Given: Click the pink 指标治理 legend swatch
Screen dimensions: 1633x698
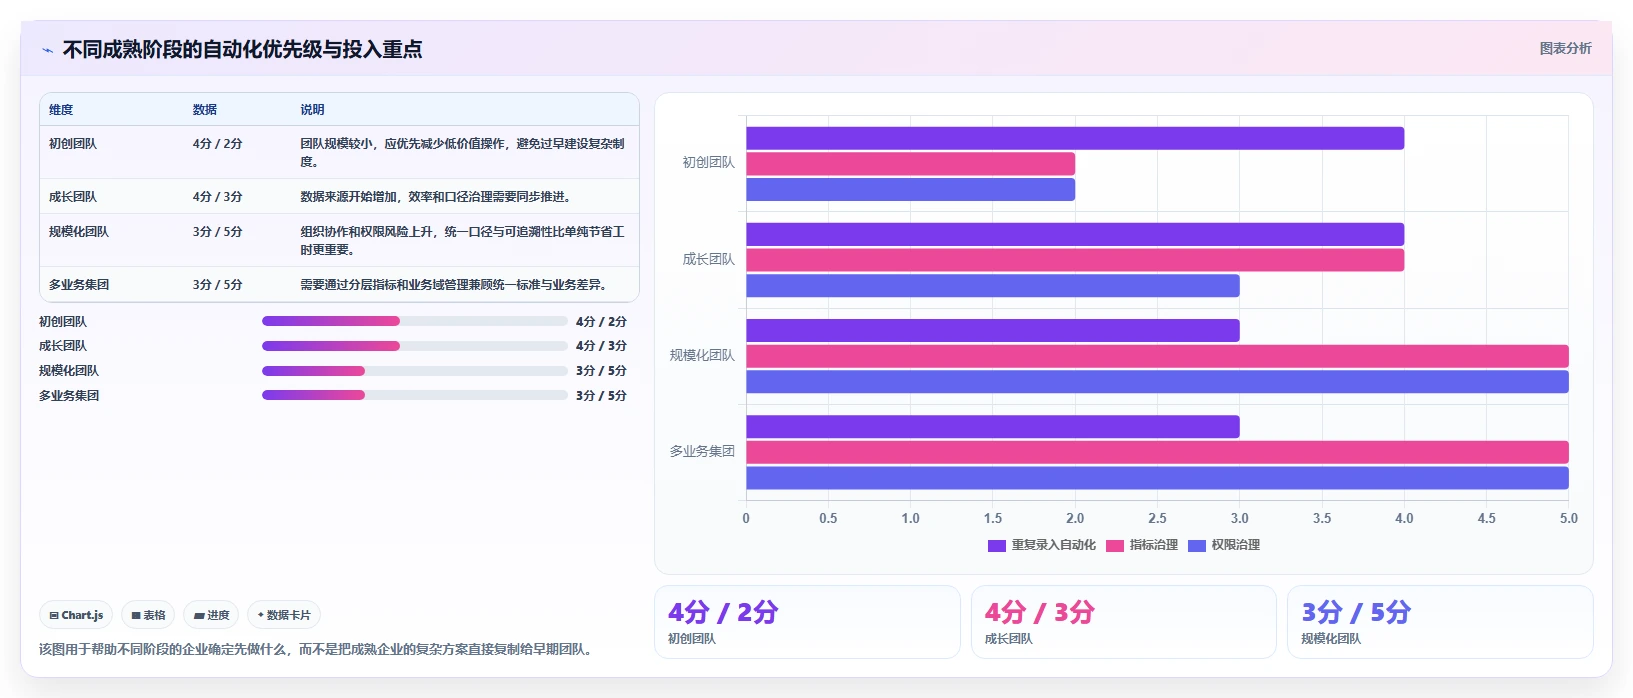Looking at the screenshot, I should click(x=1115, y=546).
